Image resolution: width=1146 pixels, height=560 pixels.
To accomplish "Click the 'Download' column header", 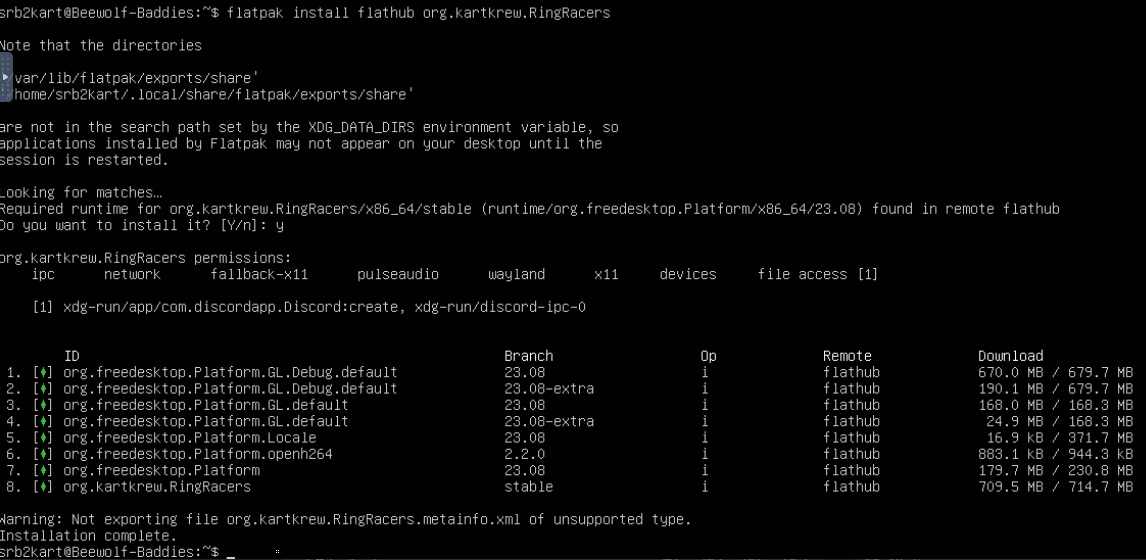I will [1011, 356].
